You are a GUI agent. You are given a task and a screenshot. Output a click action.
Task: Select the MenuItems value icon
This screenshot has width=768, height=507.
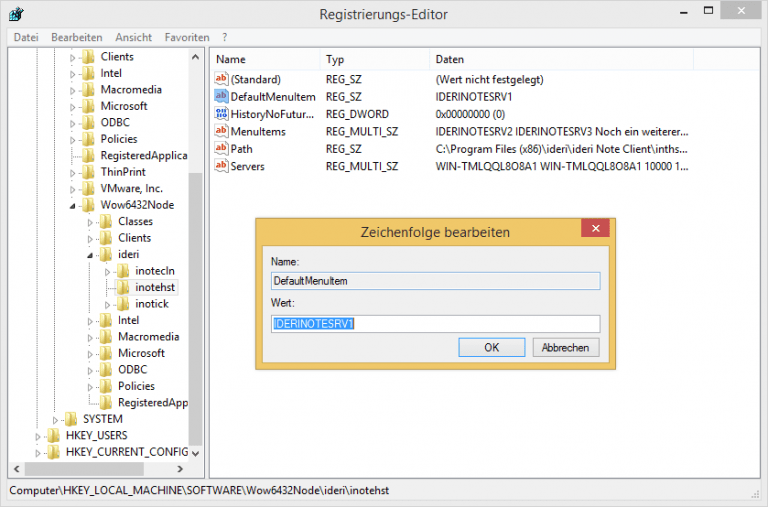click(221, 131)
